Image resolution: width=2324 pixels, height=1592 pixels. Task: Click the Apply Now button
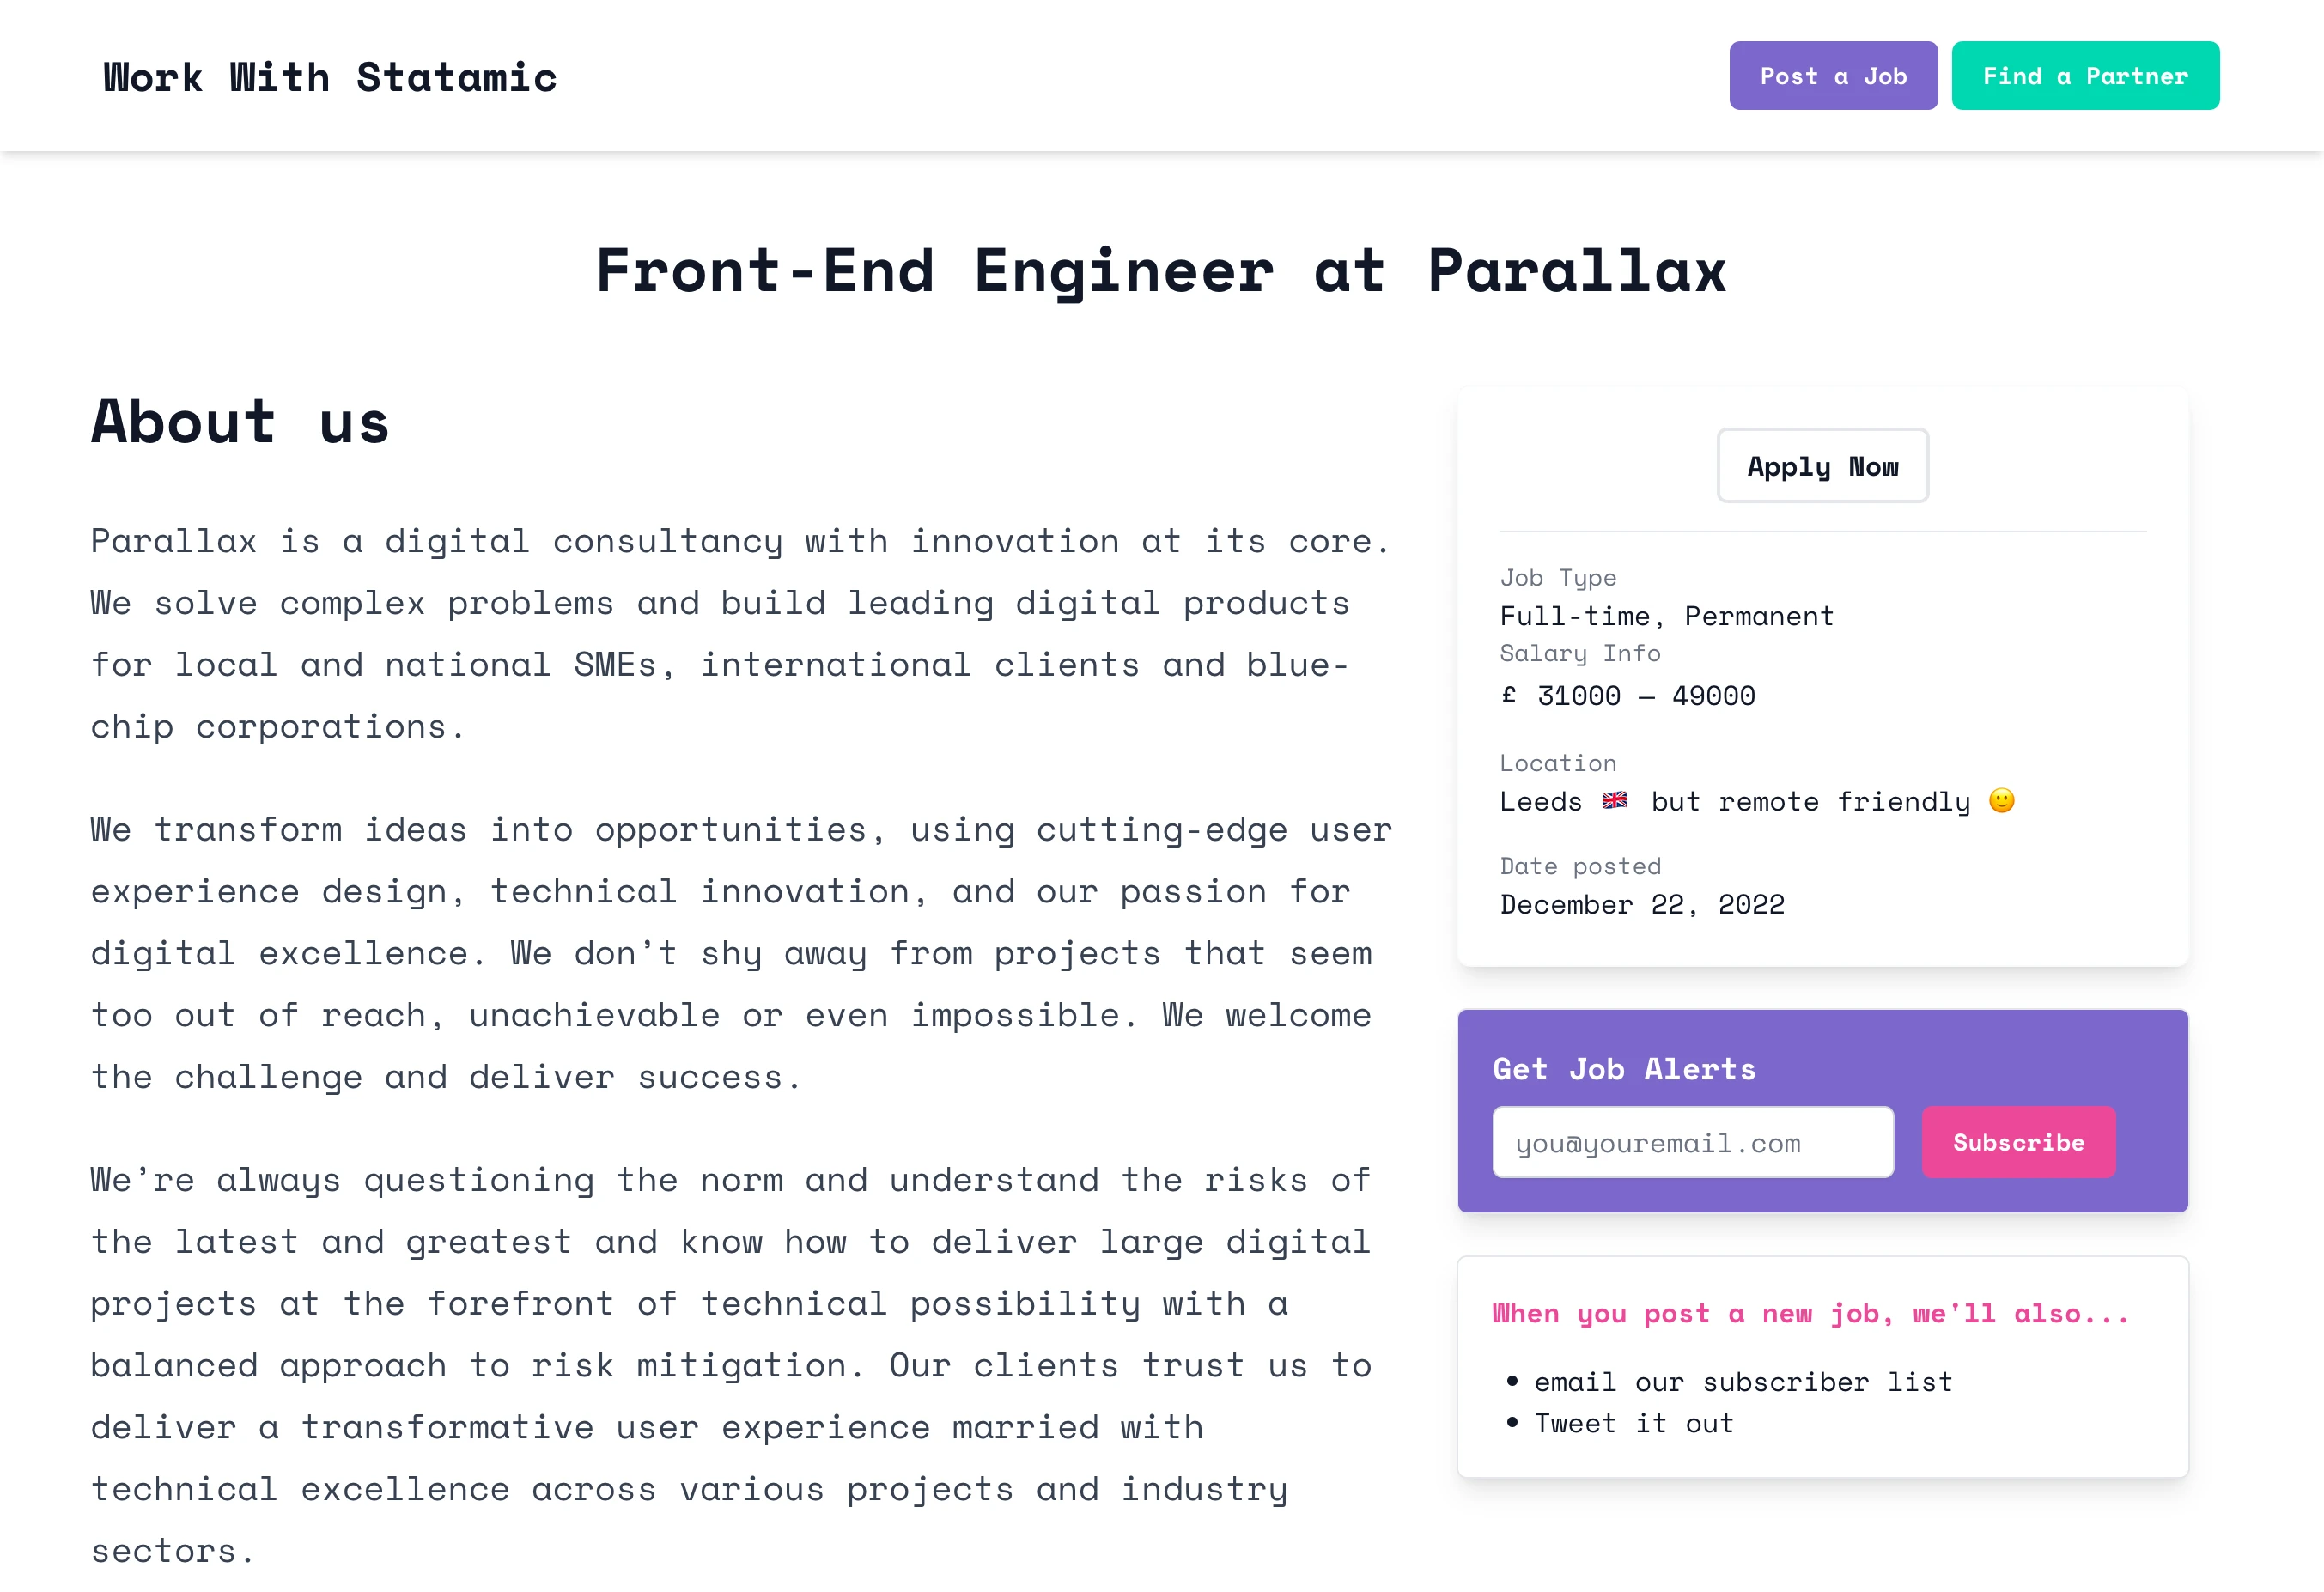1822,466
